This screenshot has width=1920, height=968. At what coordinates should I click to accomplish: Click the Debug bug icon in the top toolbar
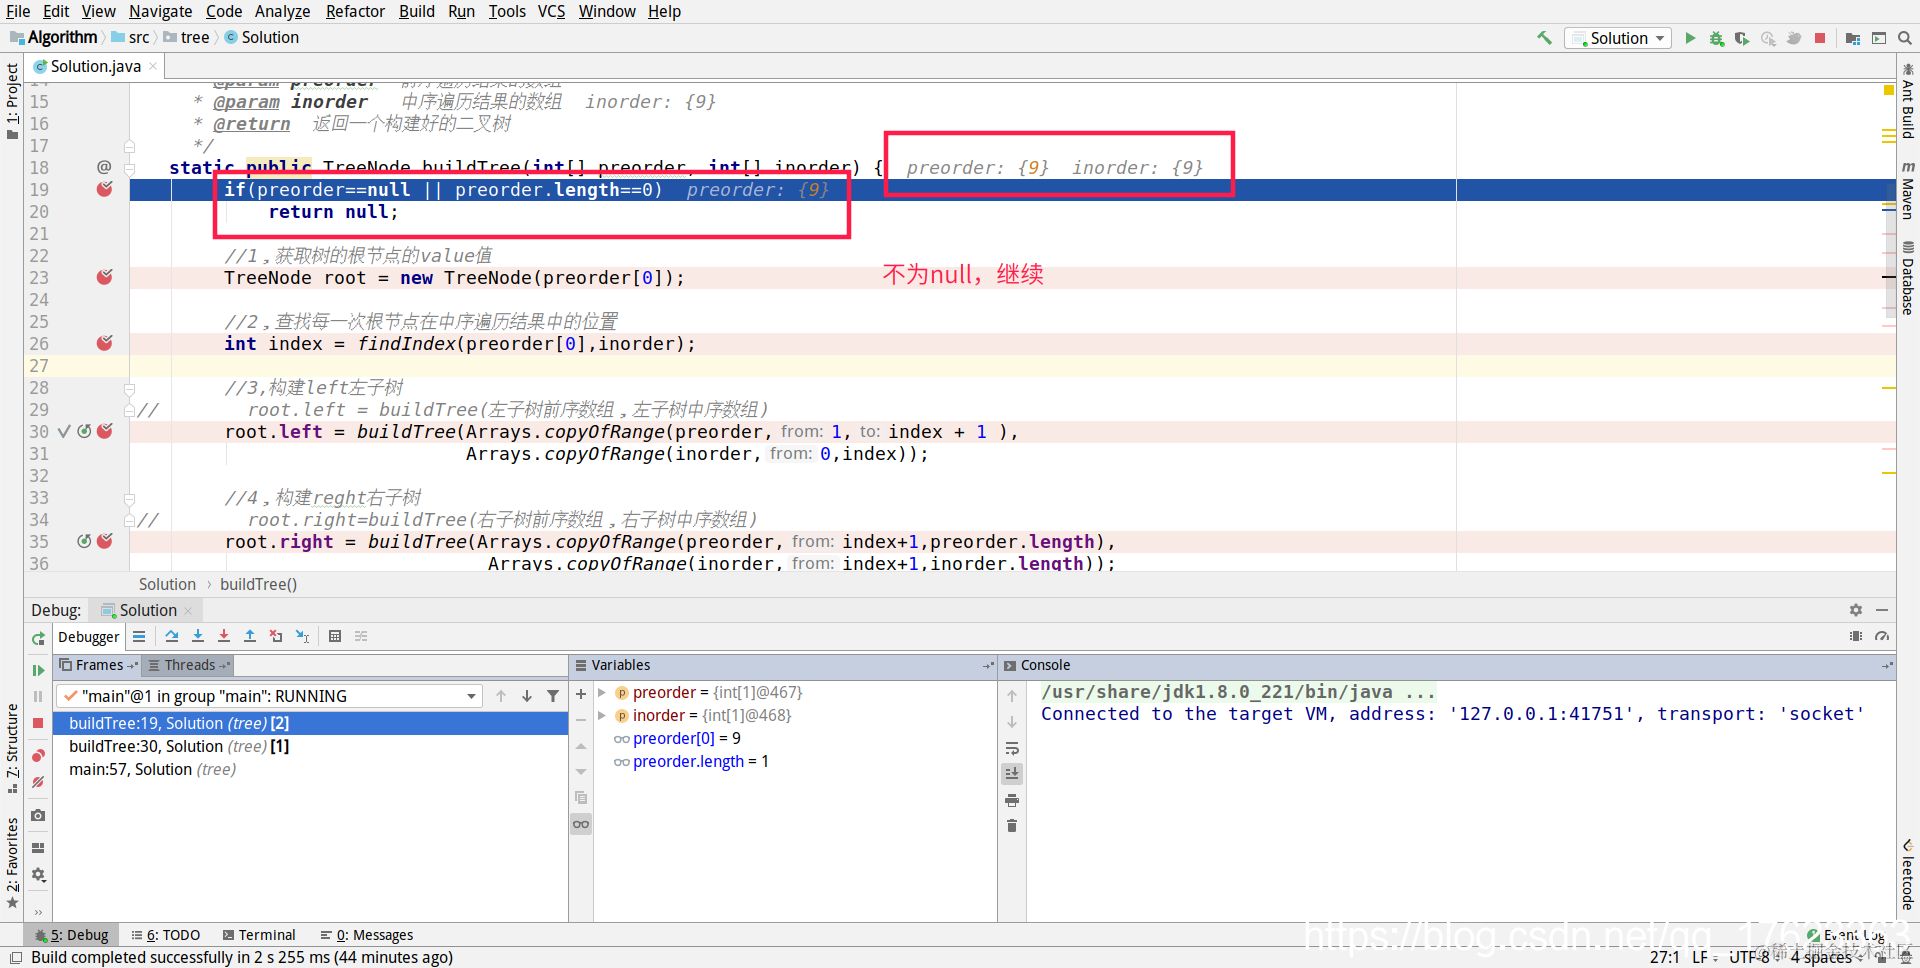tap(1716, 38)
